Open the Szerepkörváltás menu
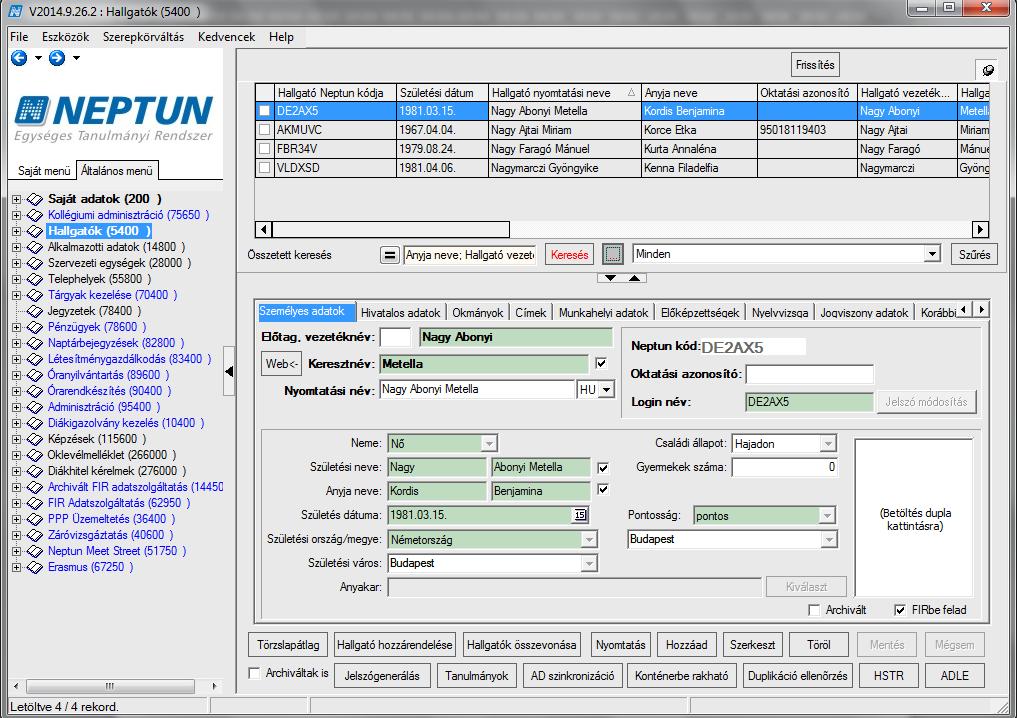Screen dimensions: 1017x718 [x=143, y=37]
